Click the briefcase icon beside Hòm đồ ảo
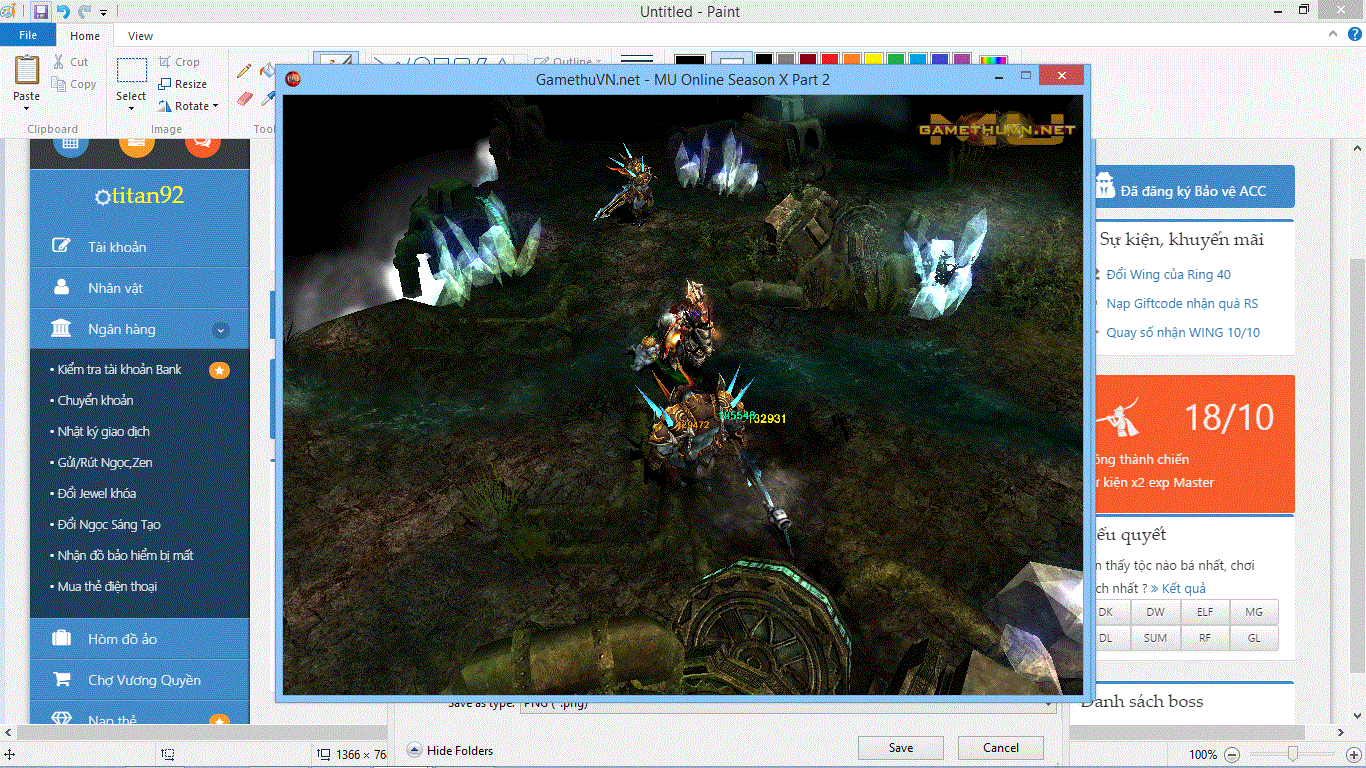Screen dimensions: 1366x768 click(x=61, y=638)
